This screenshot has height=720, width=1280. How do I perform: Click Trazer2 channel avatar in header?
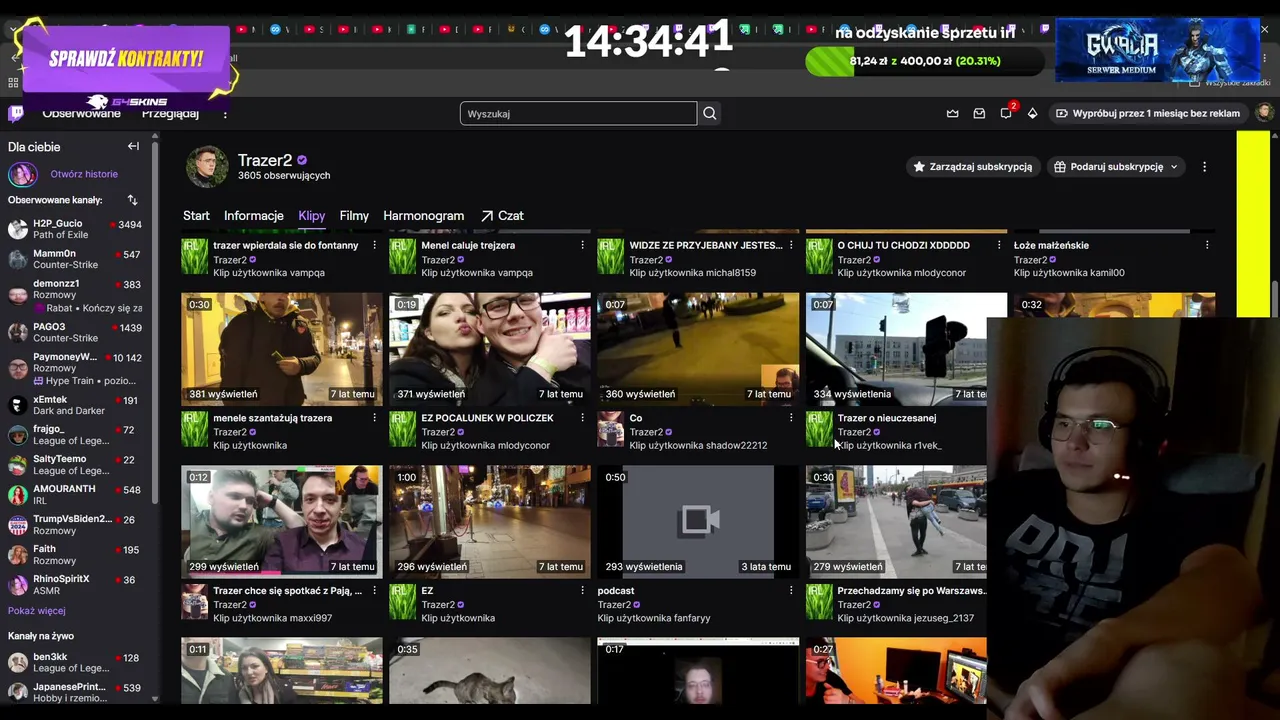pyautogui.click(x=207, y=166)
